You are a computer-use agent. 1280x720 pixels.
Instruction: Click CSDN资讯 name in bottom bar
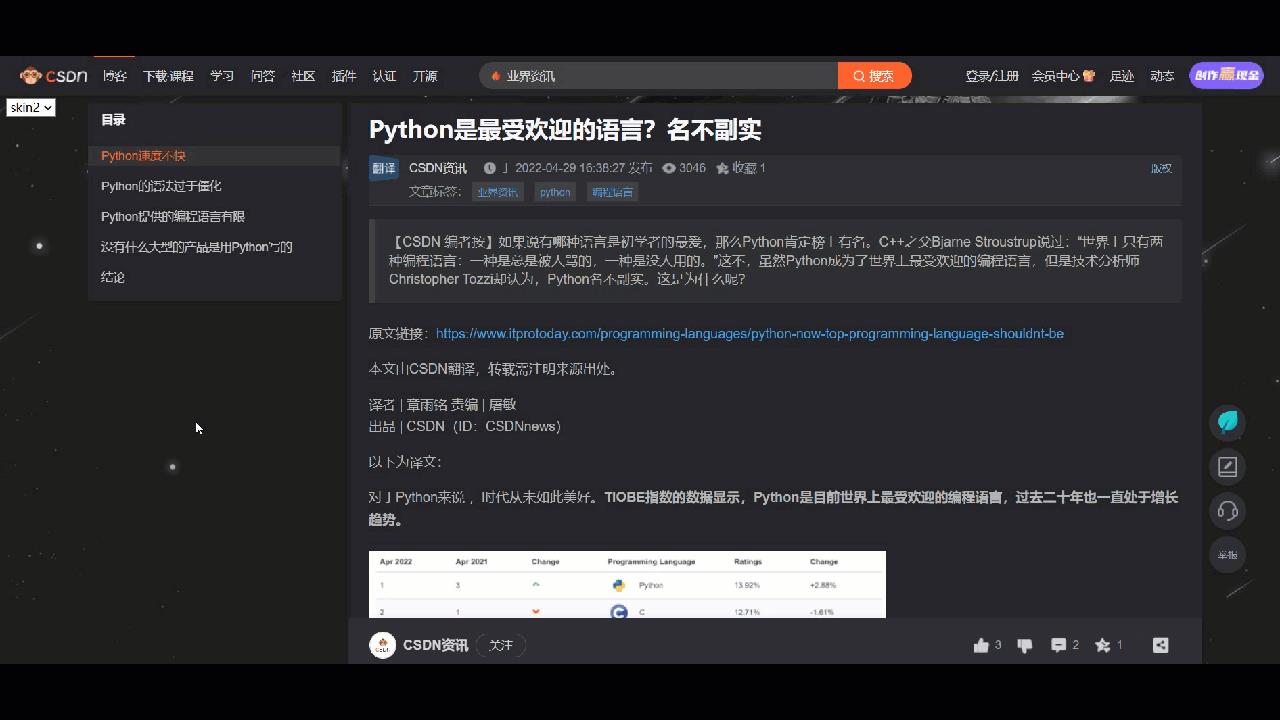[x=435, y=645]
